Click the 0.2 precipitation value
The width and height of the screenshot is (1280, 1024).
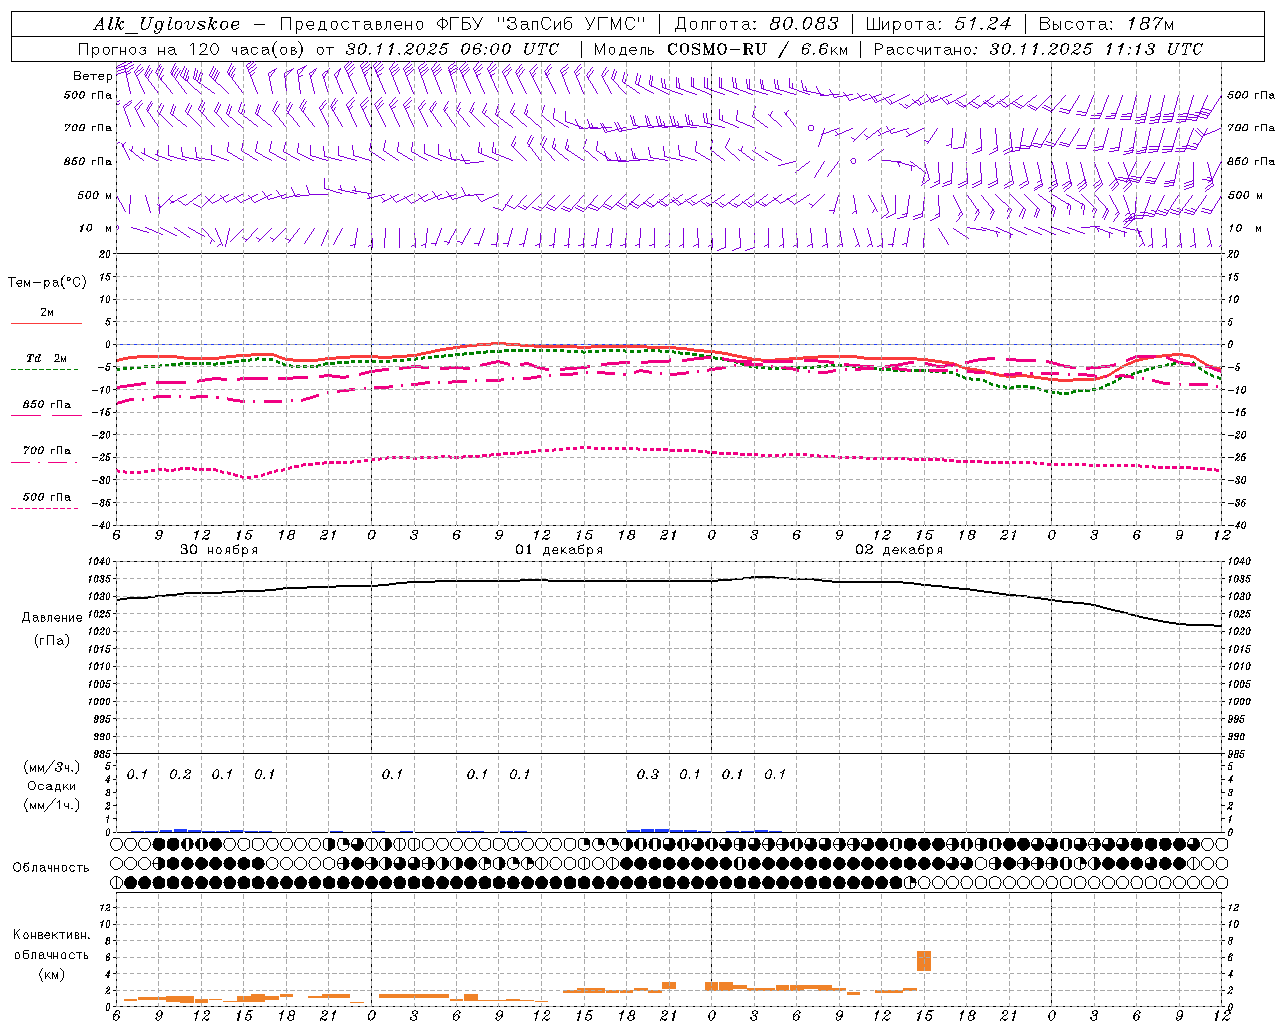pyautogui.click(x=180, y=774)
